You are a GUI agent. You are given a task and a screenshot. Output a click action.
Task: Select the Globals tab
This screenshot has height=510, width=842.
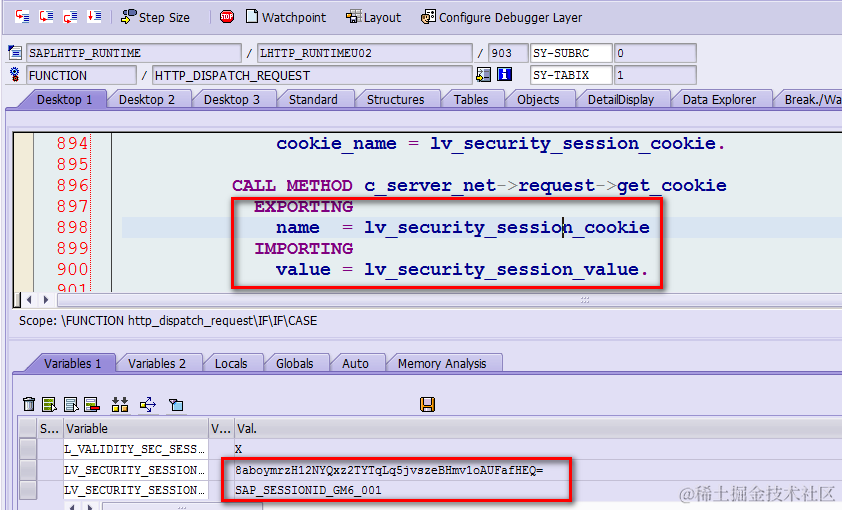294,363
